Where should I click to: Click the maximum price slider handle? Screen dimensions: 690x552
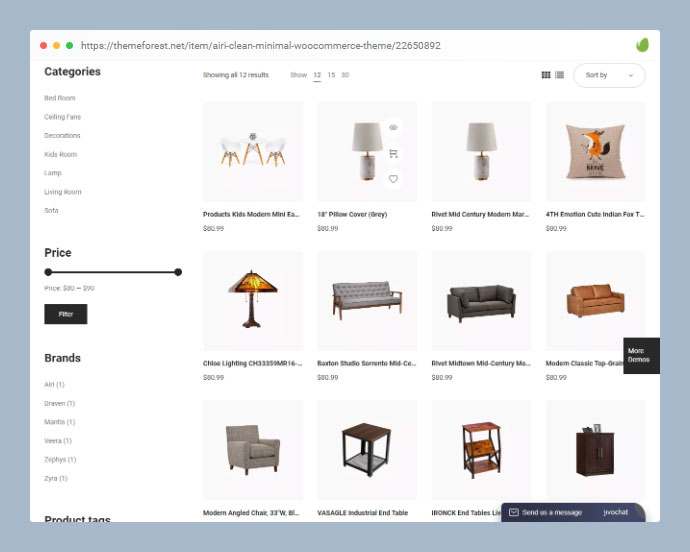[178, 272]
